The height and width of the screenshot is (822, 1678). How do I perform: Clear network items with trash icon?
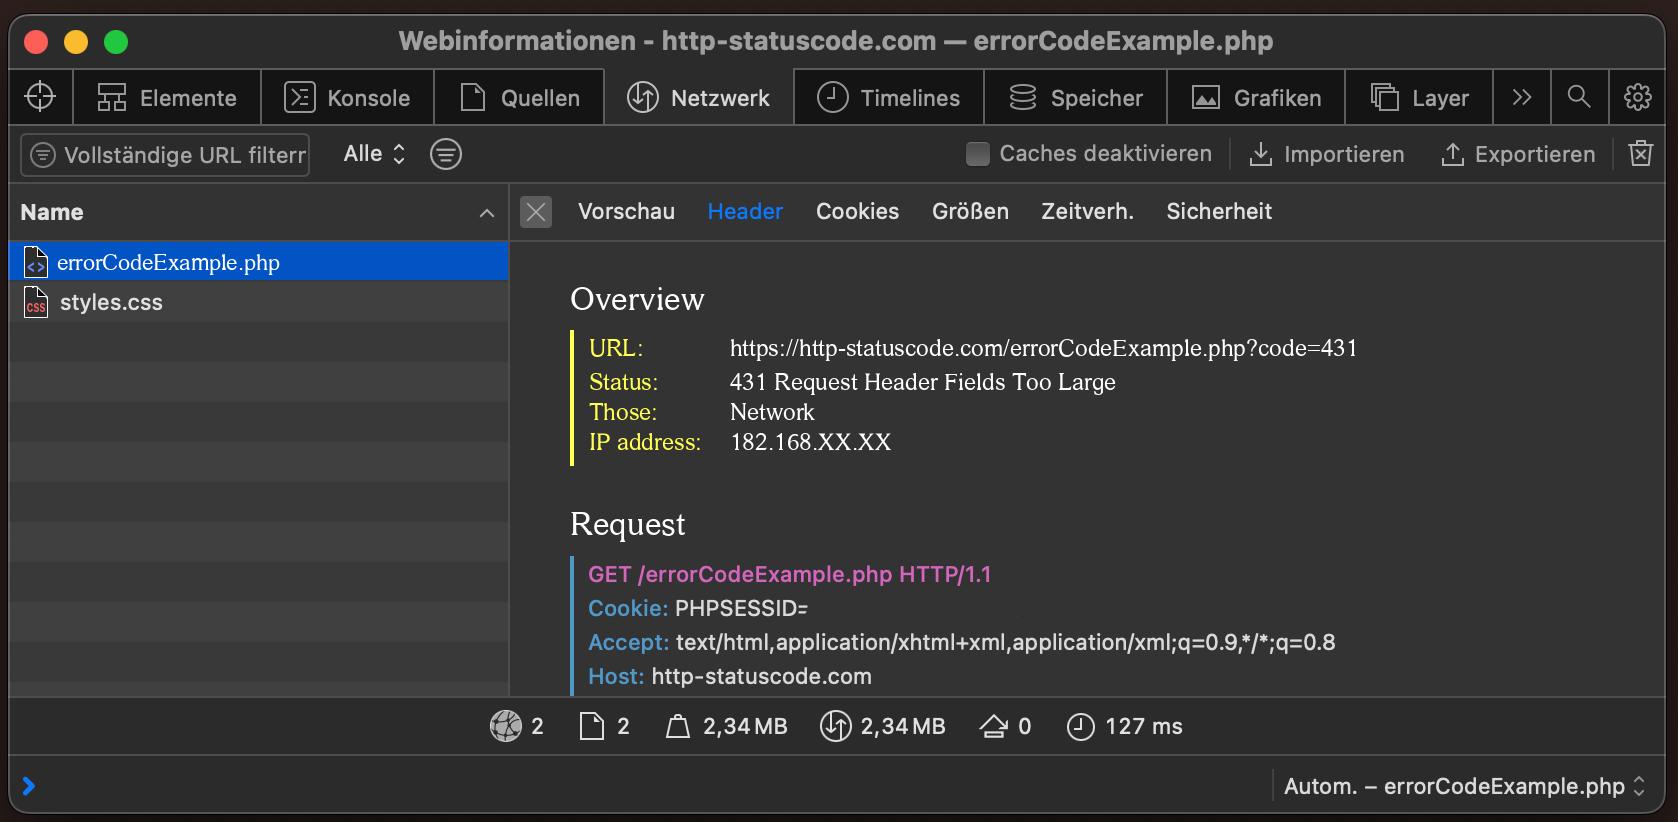point(1640,153)
